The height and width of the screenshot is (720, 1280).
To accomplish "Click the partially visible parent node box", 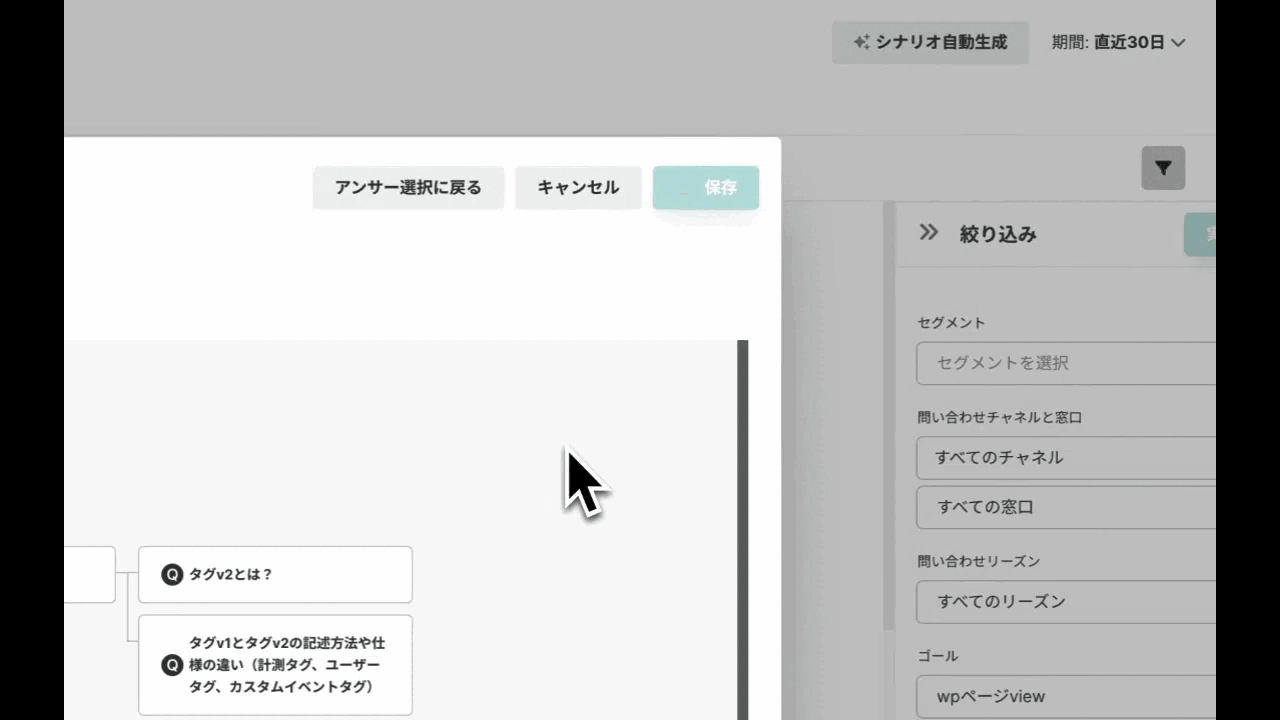I will point(90,574).
